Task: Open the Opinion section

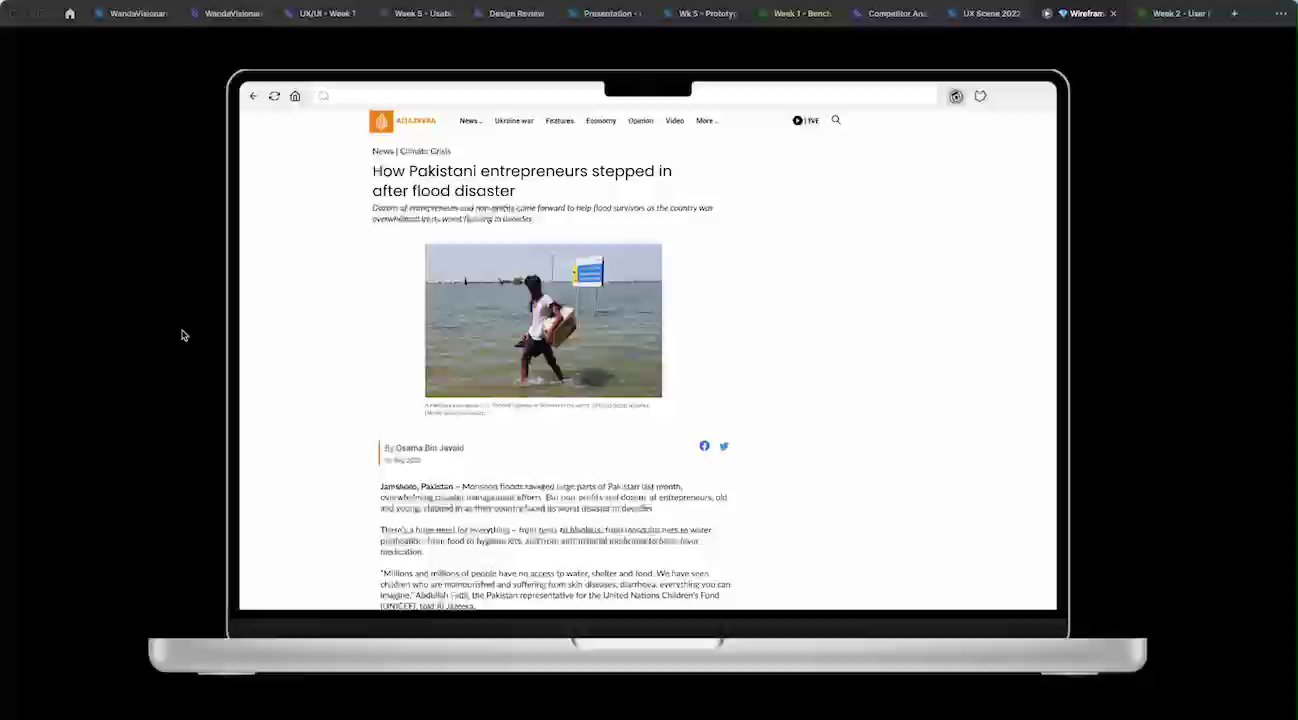Action: [x=641, y=121]
